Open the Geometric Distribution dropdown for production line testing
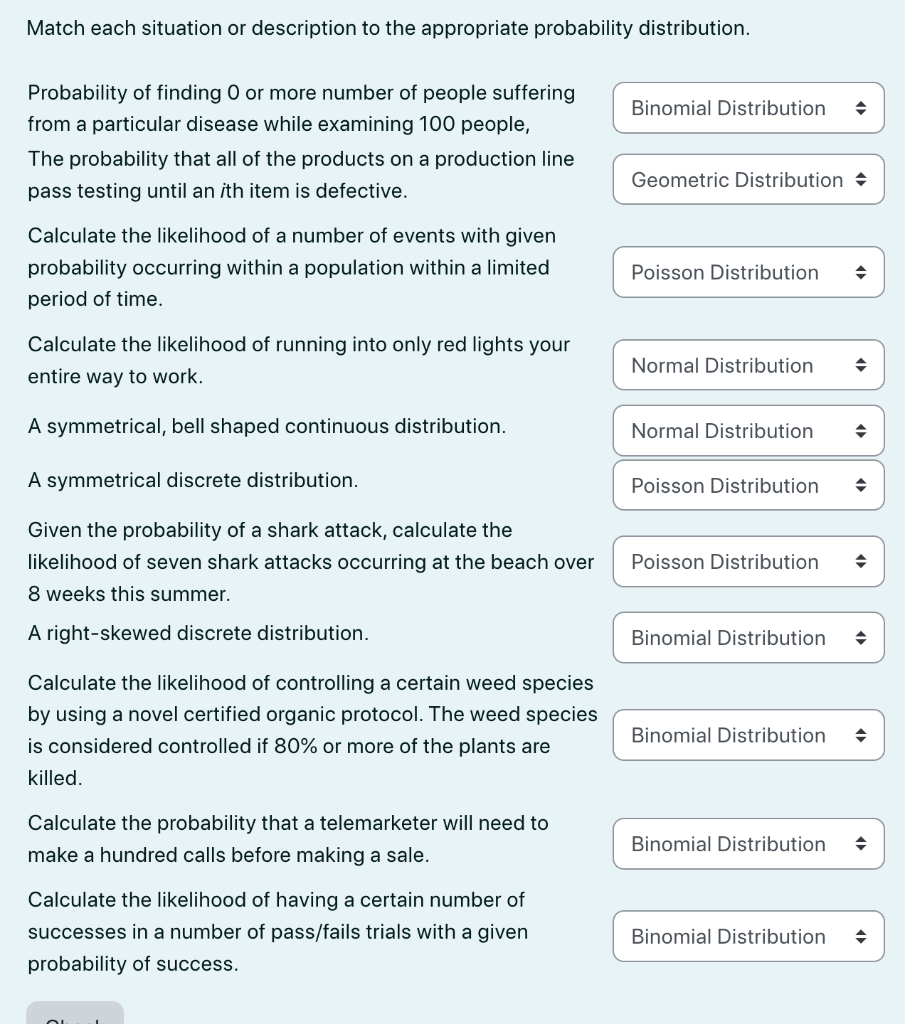Screen dimensions: 905x1024 tap(748, 179)
